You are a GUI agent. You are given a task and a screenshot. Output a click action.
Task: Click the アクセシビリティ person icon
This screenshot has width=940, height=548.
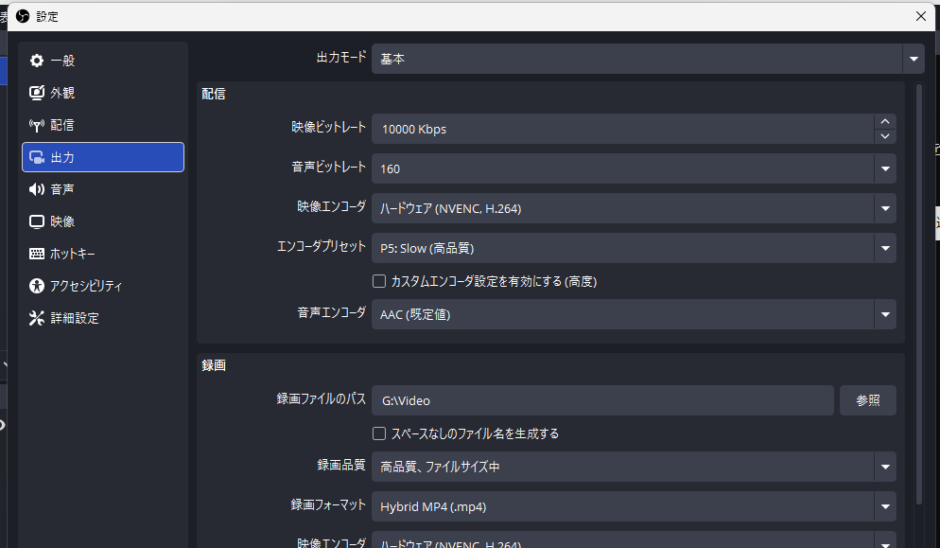37,286
